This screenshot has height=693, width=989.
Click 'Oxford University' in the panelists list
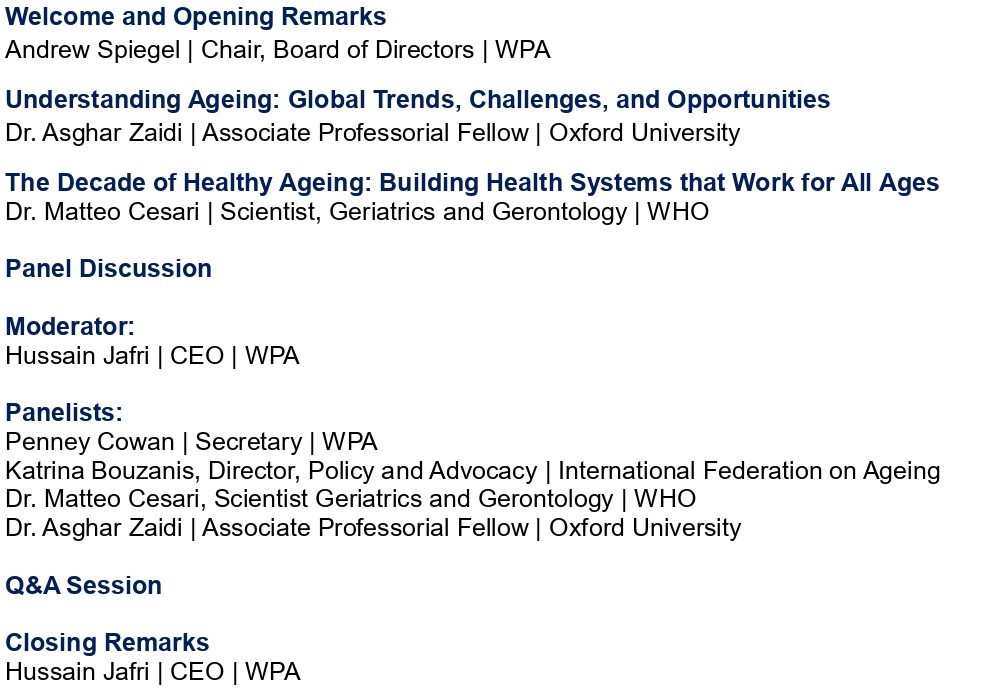tap(645, 527)
